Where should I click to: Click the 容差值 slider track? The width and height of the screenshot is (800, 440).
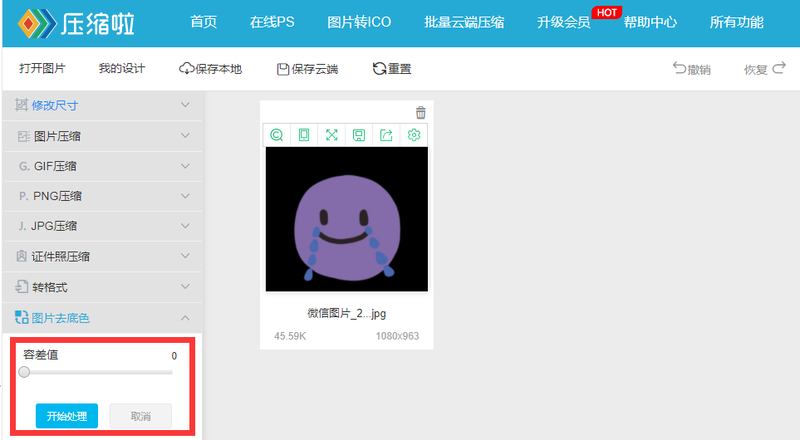click(97, 372)
